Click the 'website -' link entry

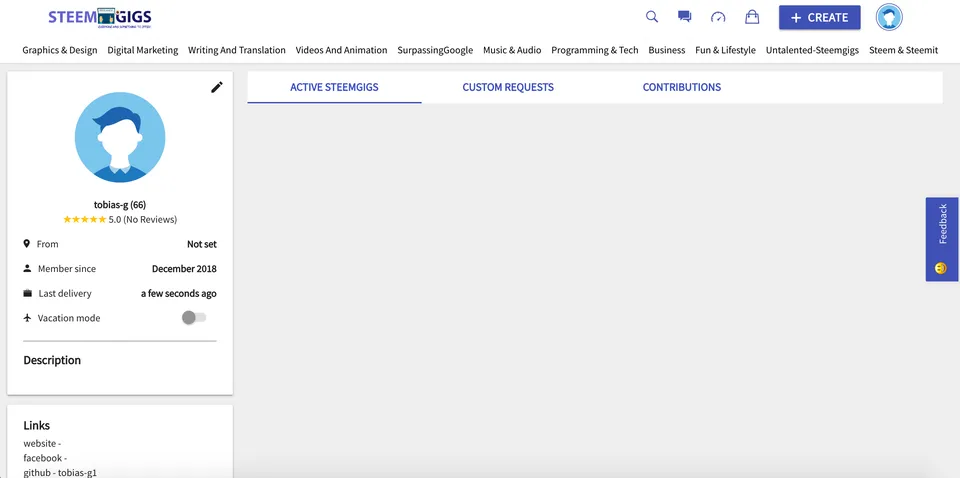42,443
